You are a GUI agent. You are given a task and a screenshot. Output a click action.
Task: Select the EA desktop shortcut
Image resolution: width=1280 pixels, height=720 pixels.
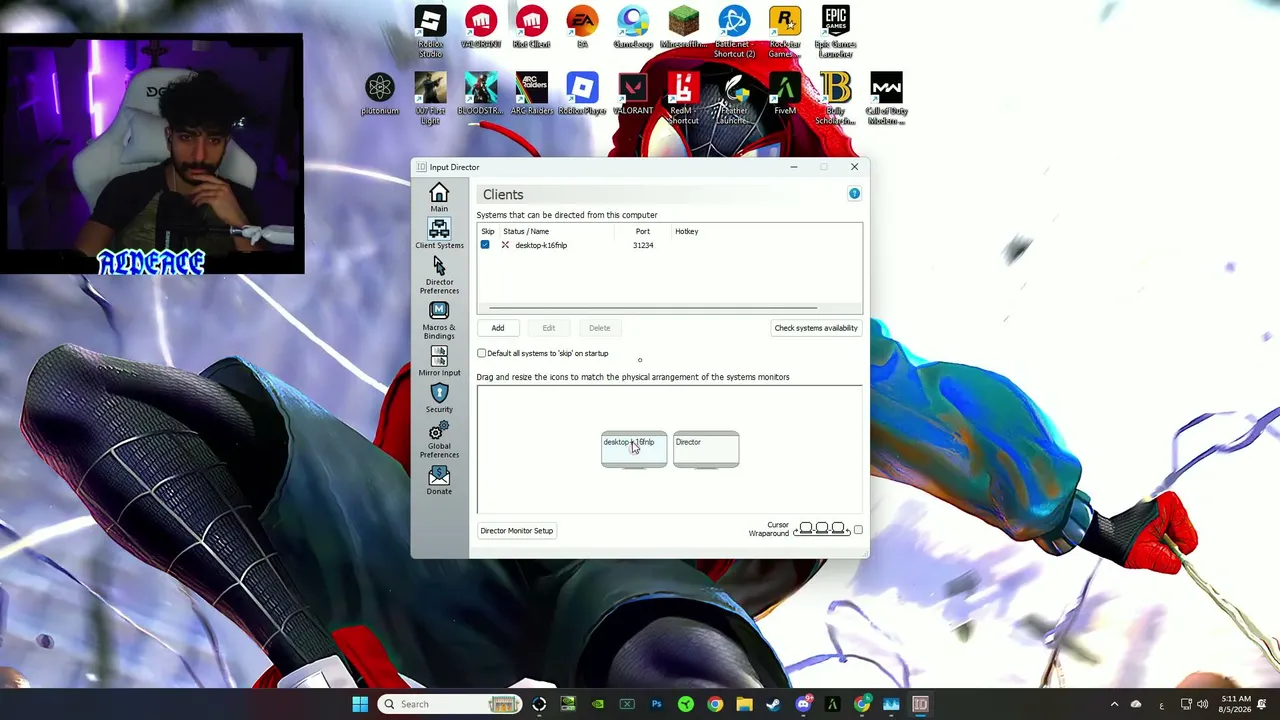pyautogui.click(x=582, y=28)
